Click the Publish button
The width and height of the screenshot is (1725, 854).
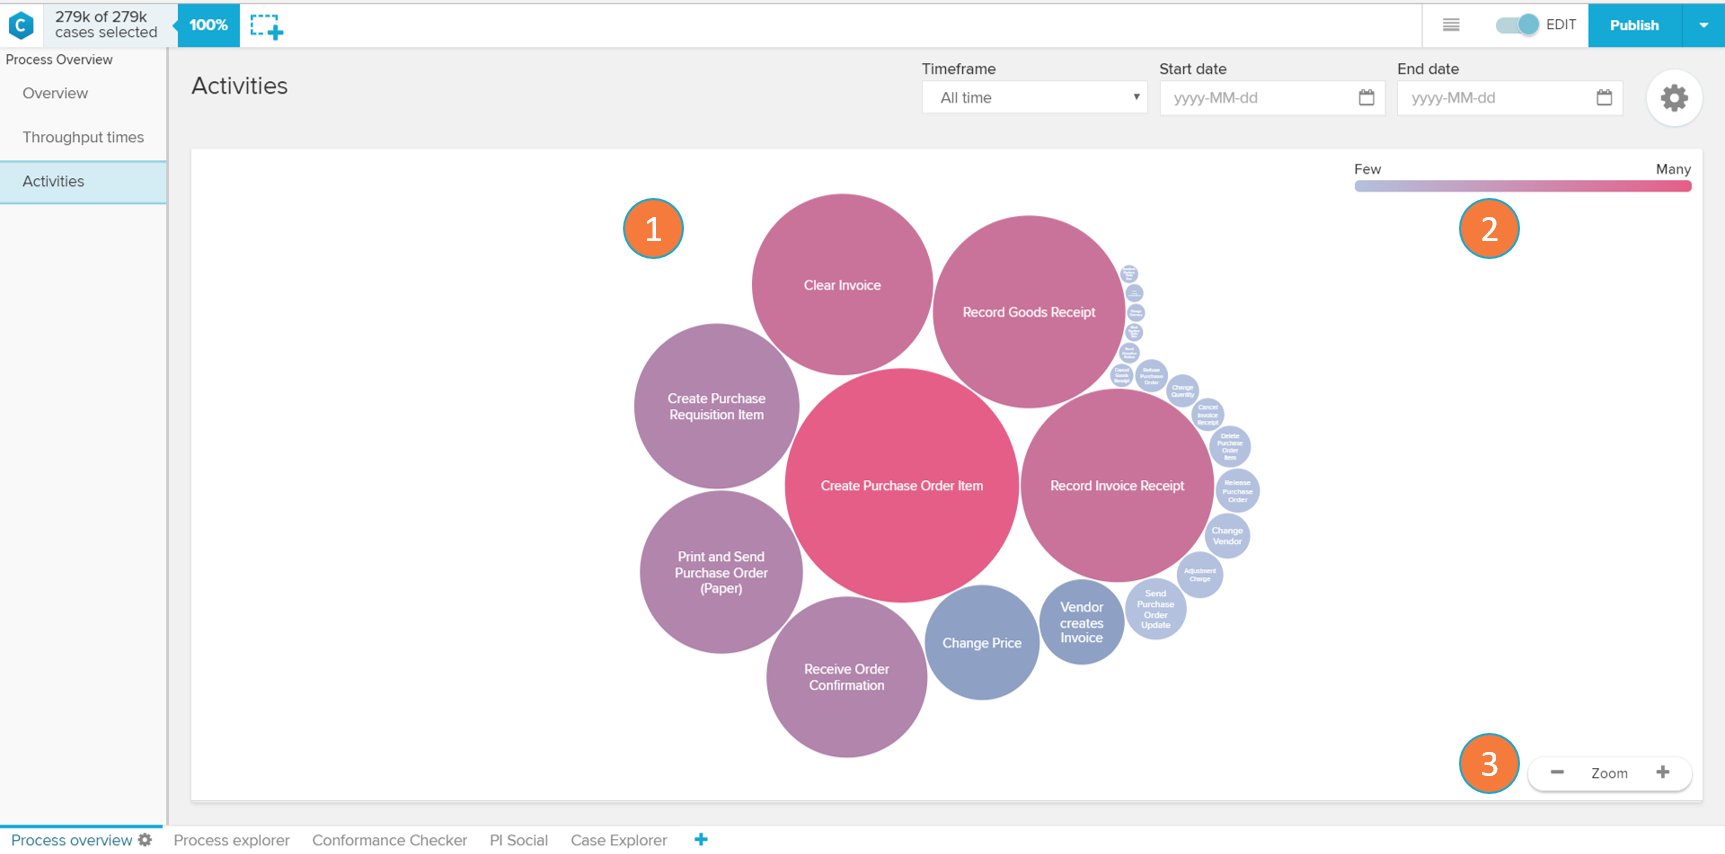tap(1634, 25)
